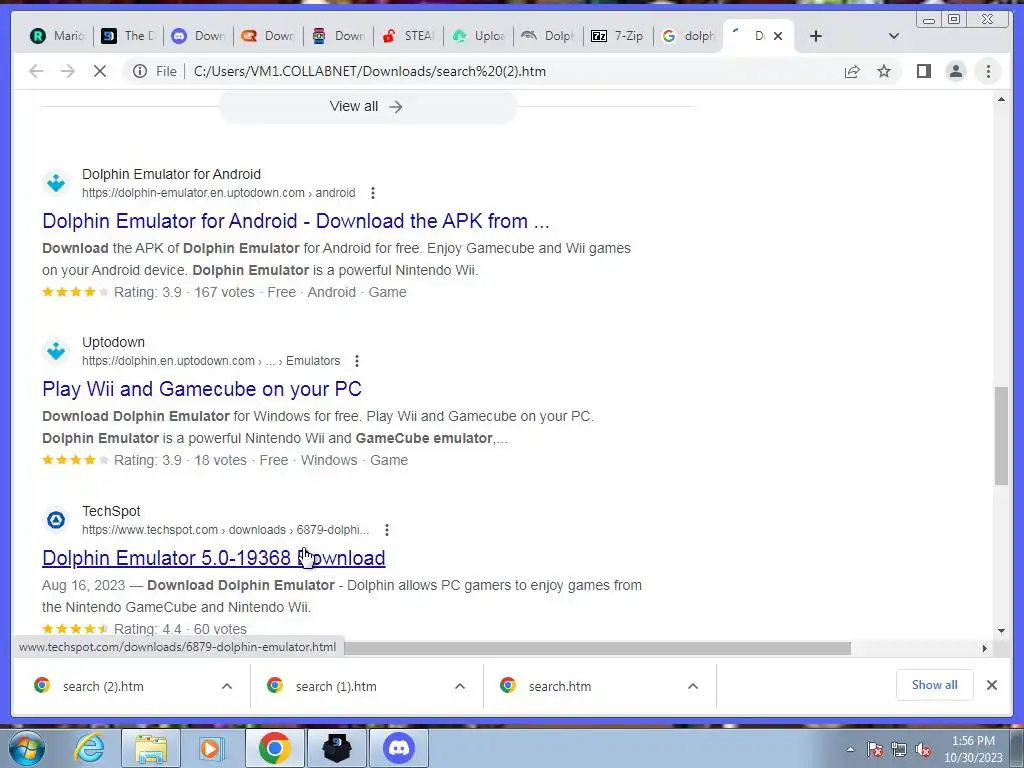Screen dimensions: 1024x768
Task: Open the Windows Start menu
Action: (x=26, y=748)
